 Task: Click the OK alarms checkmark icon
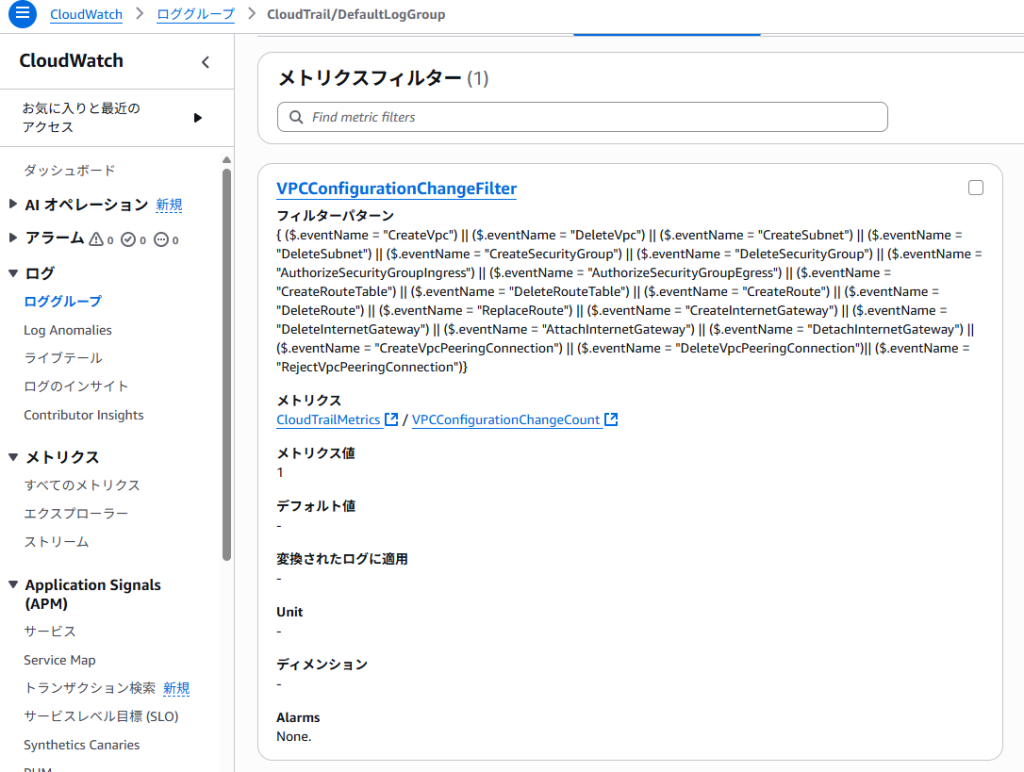click(129, 240)
